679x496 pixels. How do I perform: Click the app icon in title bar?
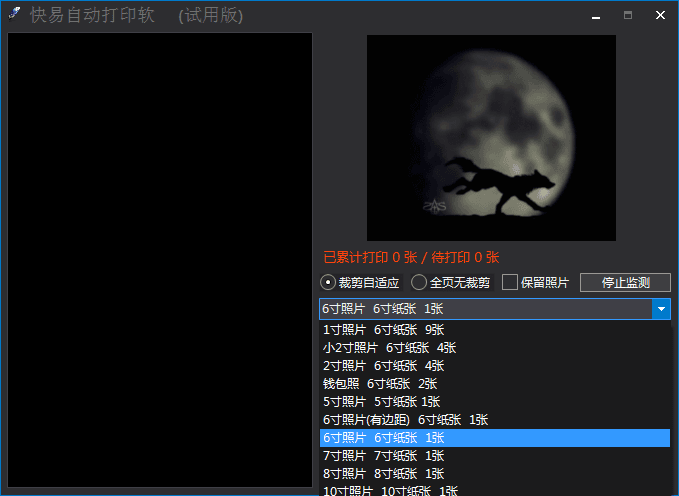pyautogui.click(x=15, y=14)
